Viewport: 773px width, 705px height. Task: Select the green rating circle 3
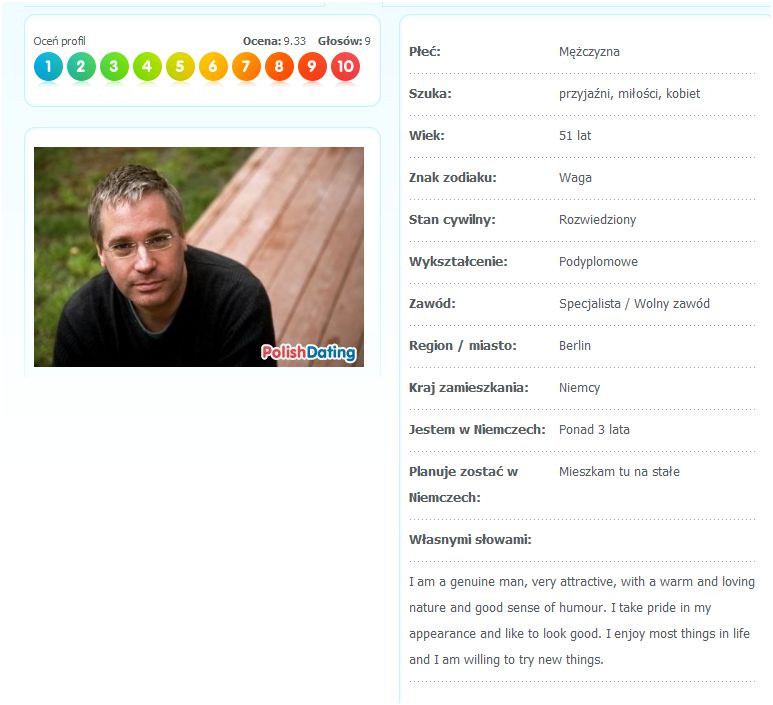coord(114,67)
